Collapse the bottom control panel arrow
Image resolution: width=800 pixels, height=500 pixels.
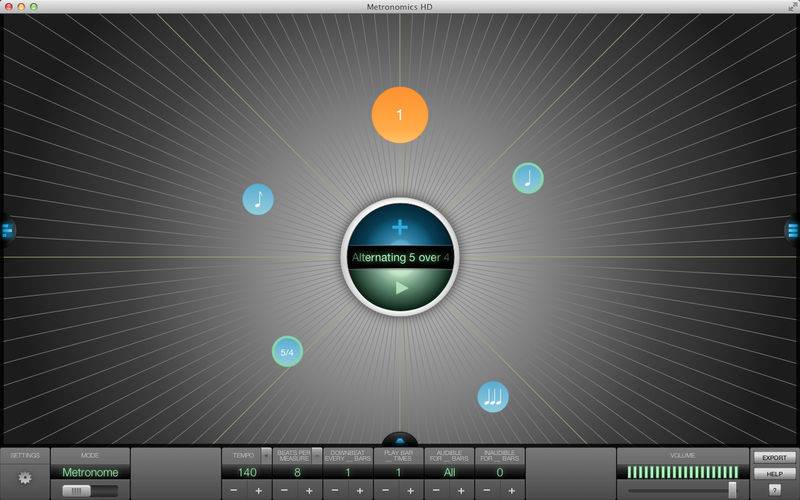click(400, 440)
